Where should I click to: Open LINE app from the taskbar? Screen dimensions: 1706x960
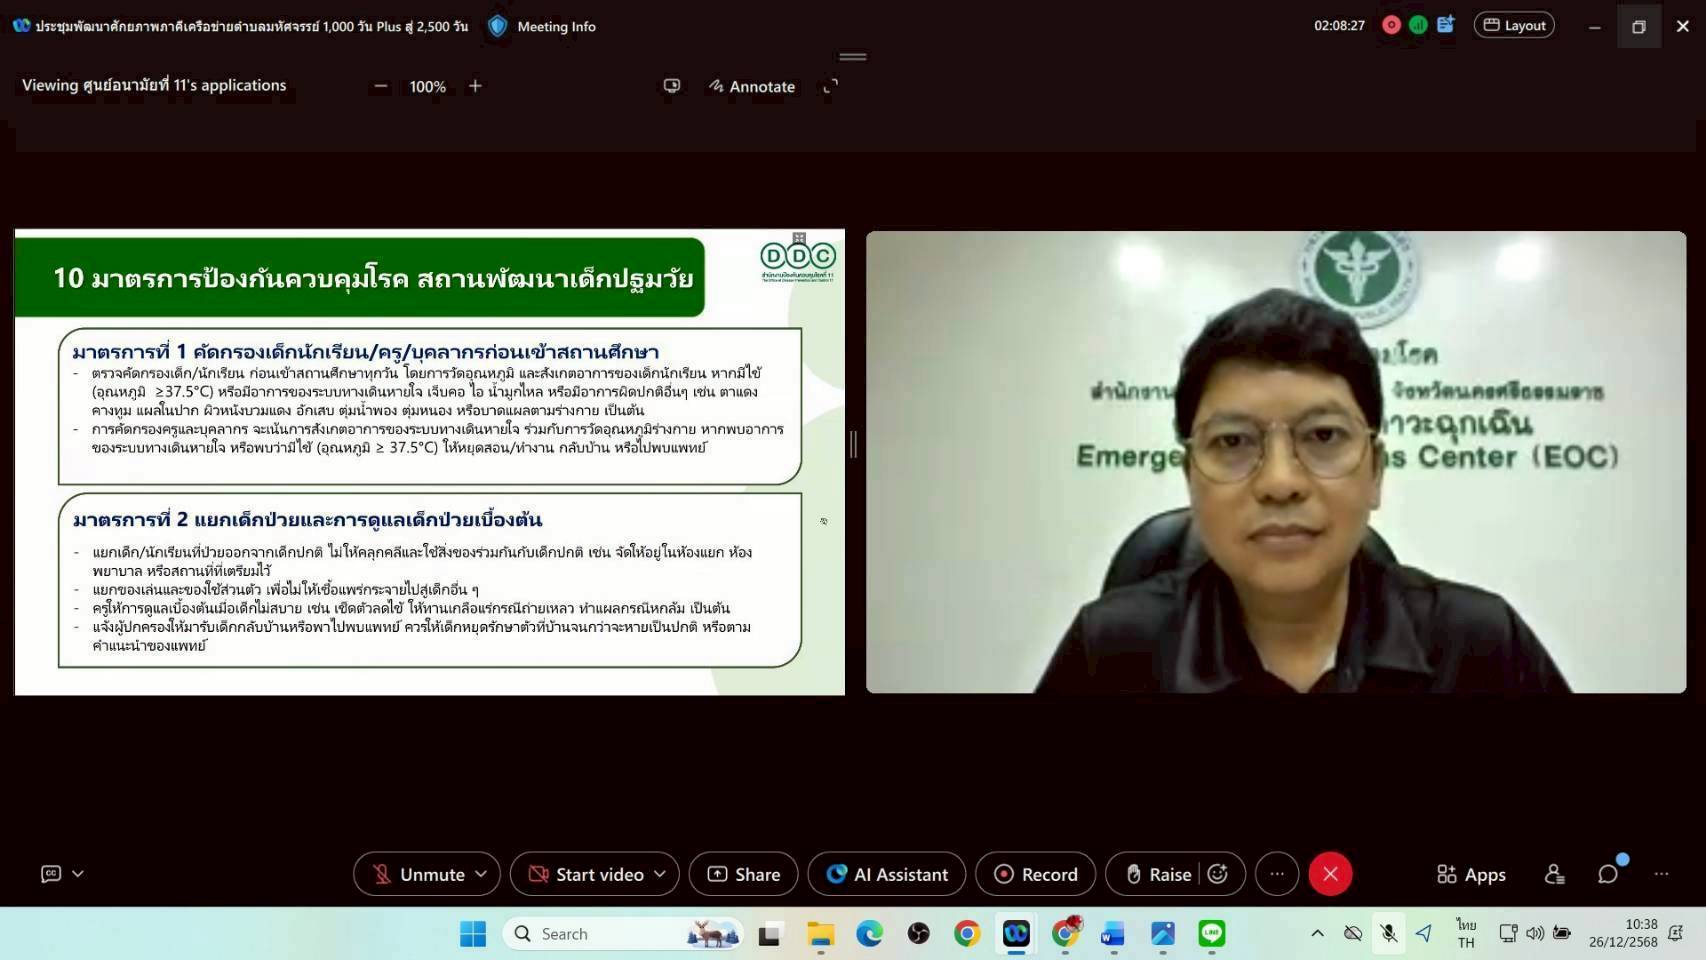(1211, 934)
